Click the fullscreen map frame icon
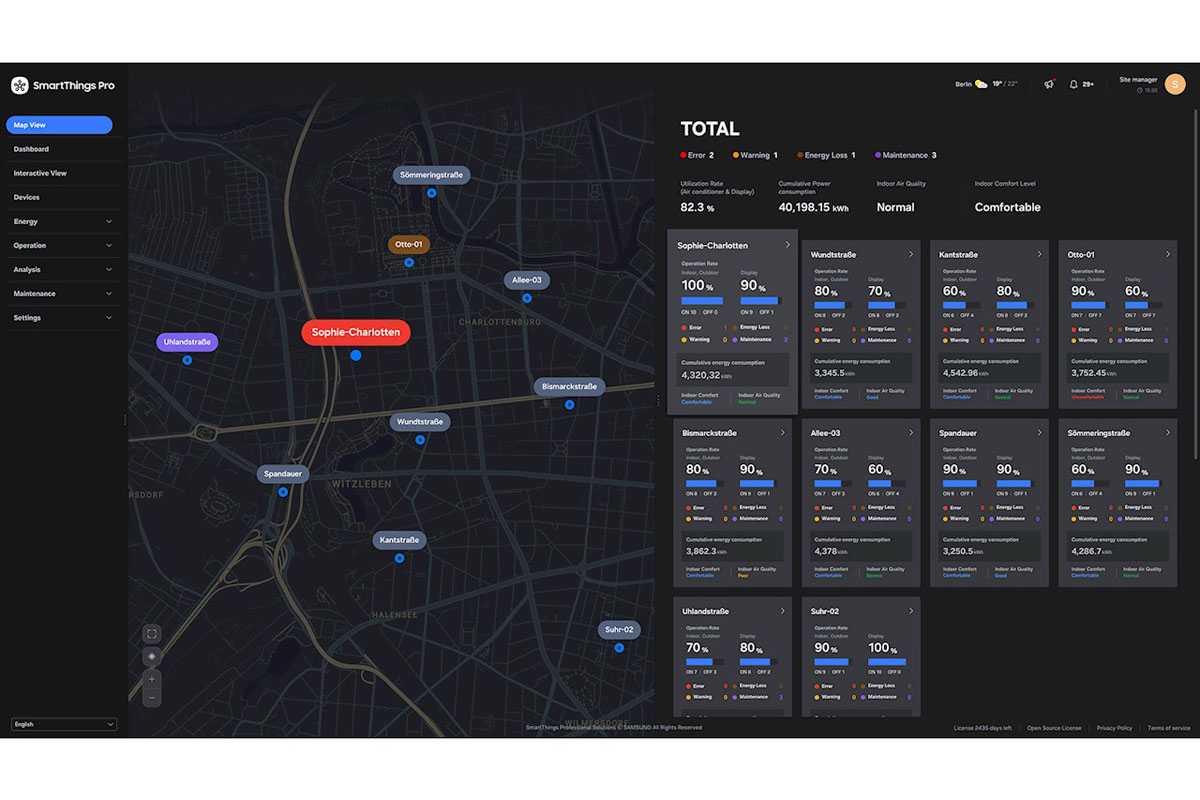The image size is (1200, 800). click(152, 634)
